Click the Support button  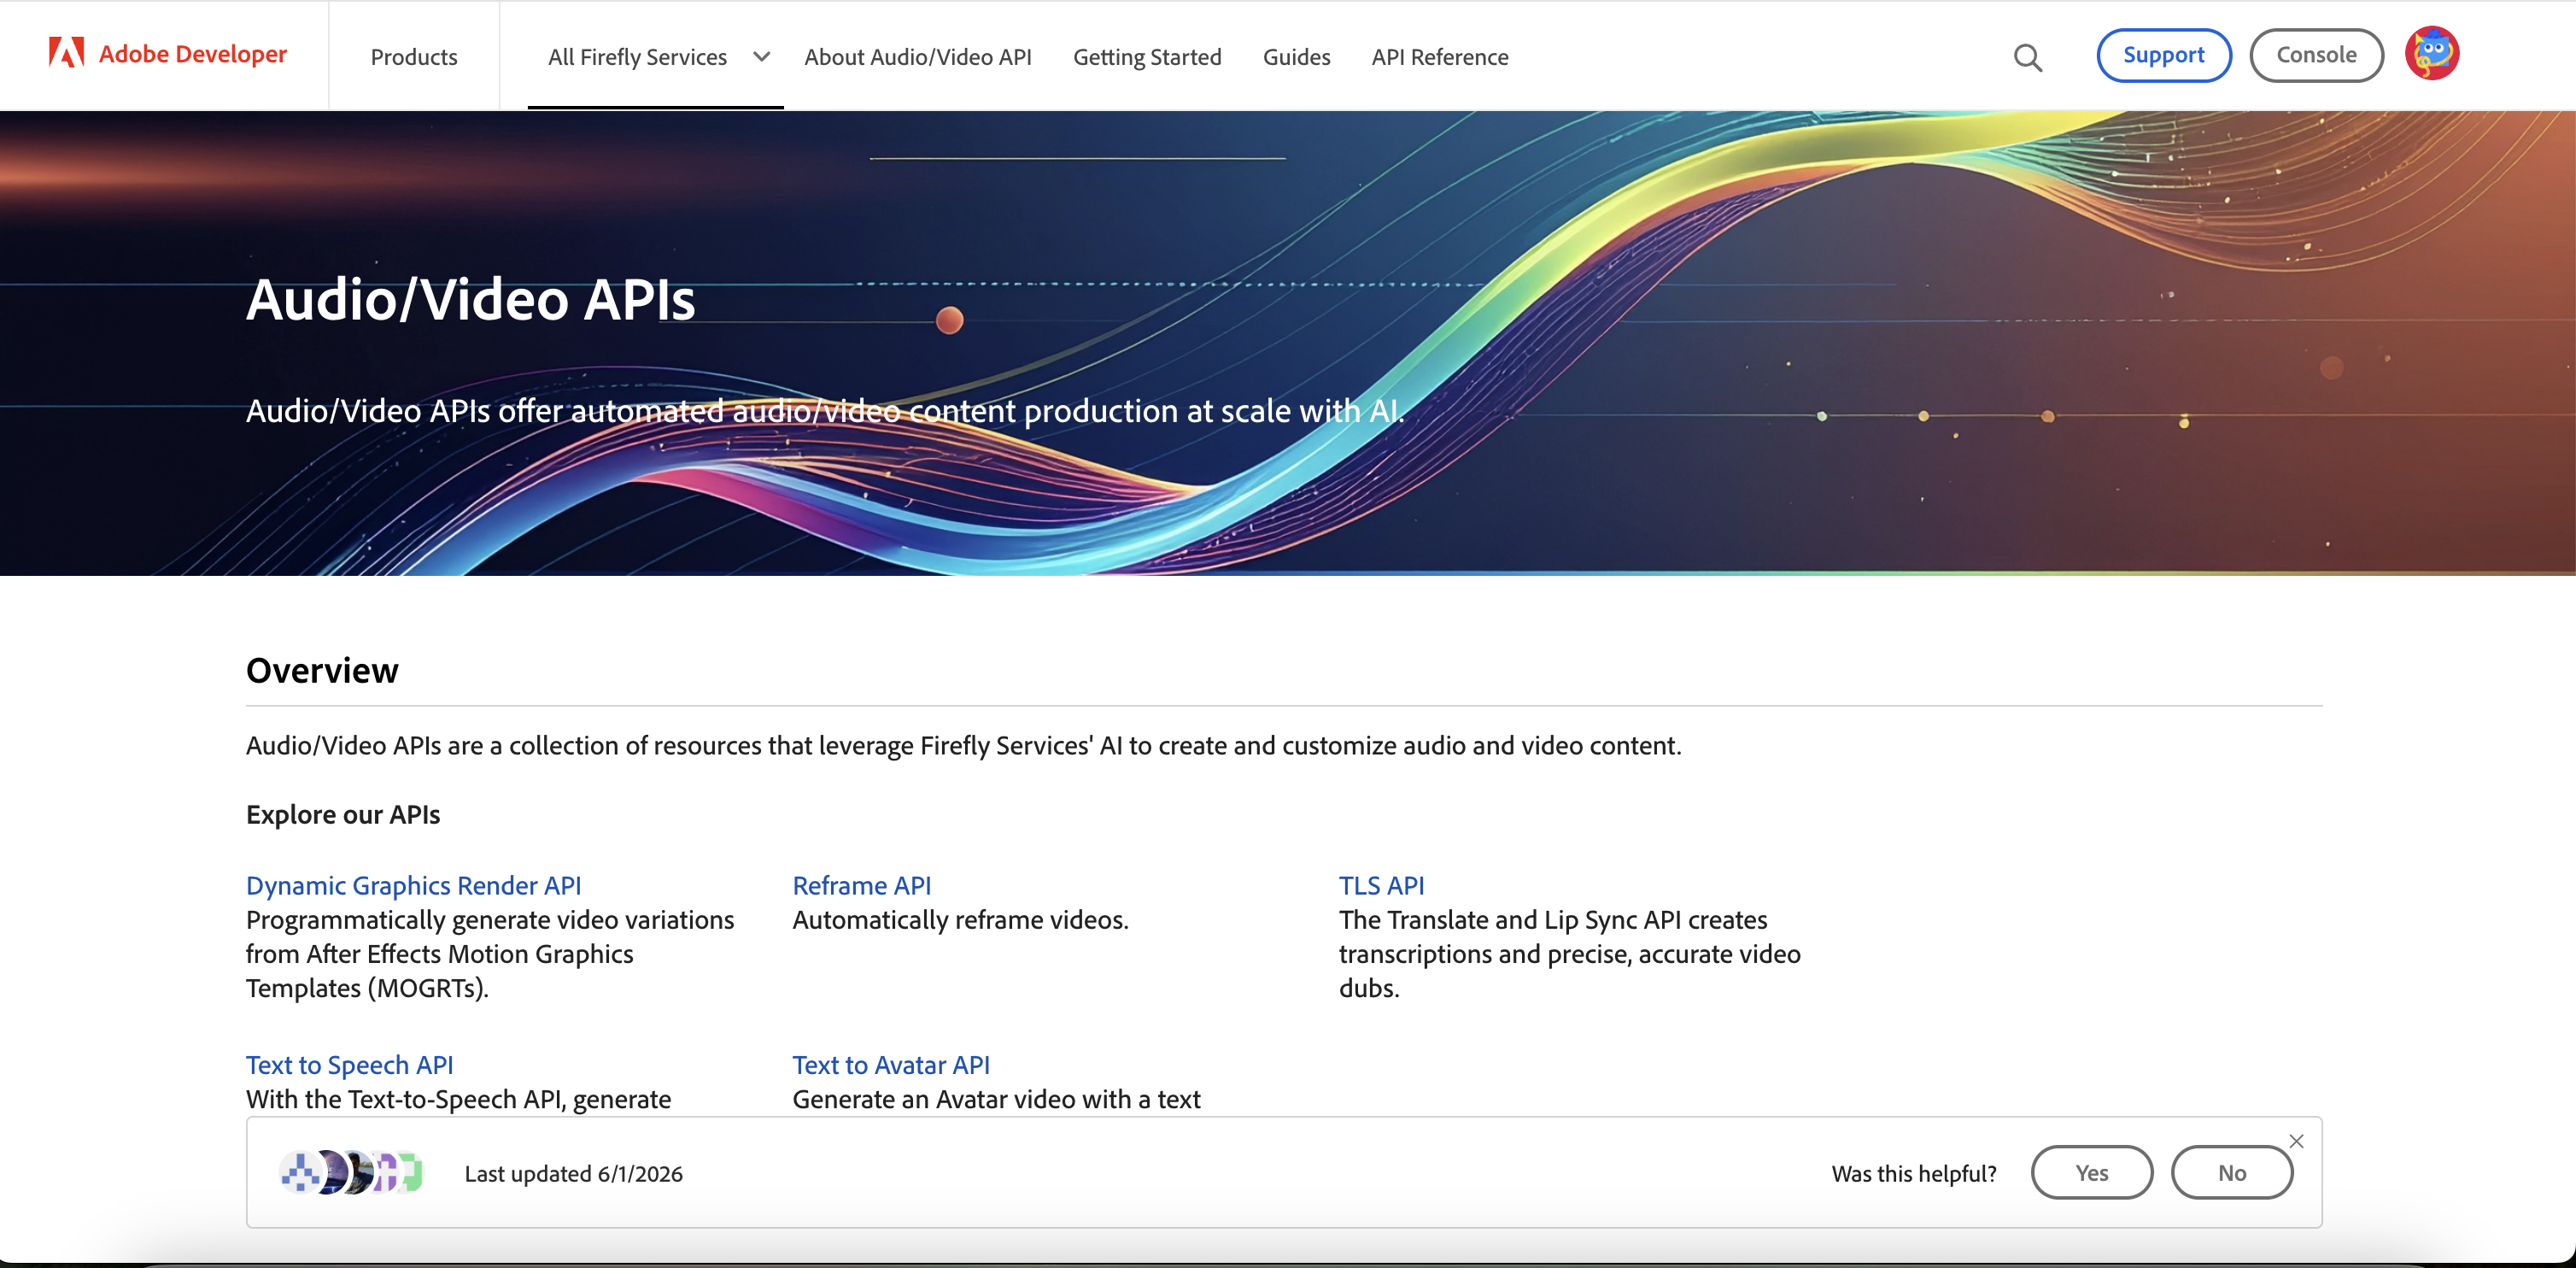2163,55
